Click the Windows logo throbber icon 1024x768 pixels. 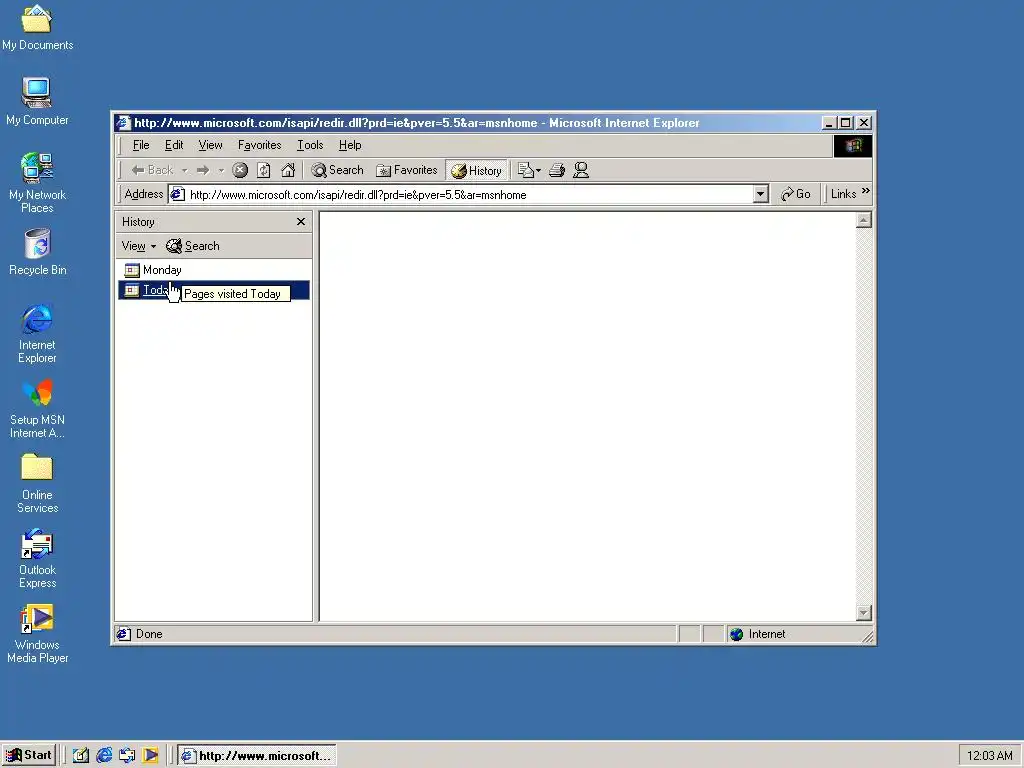(853, 146)
